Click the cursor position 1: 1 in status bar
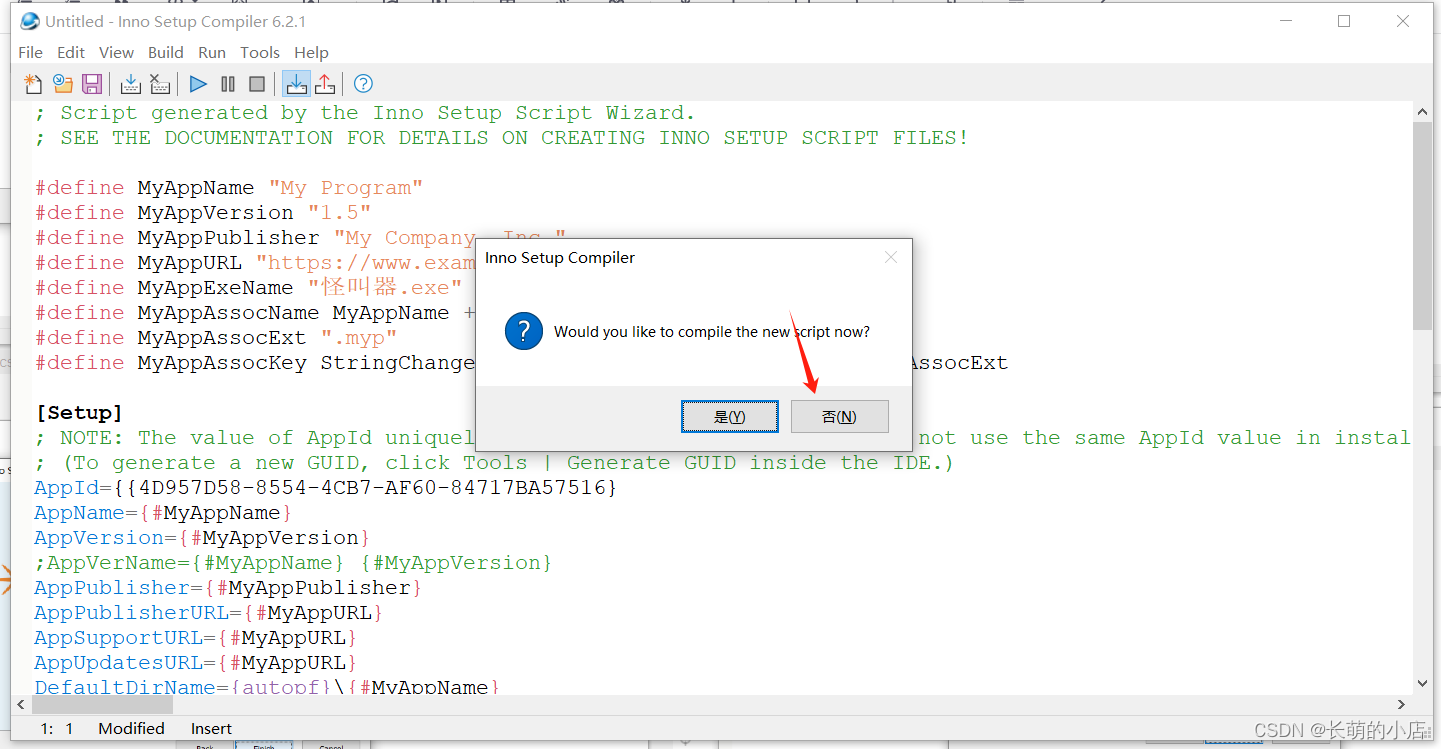This screenshot has width=1441, height=749. pyautogui.click(x=57, y=729)
